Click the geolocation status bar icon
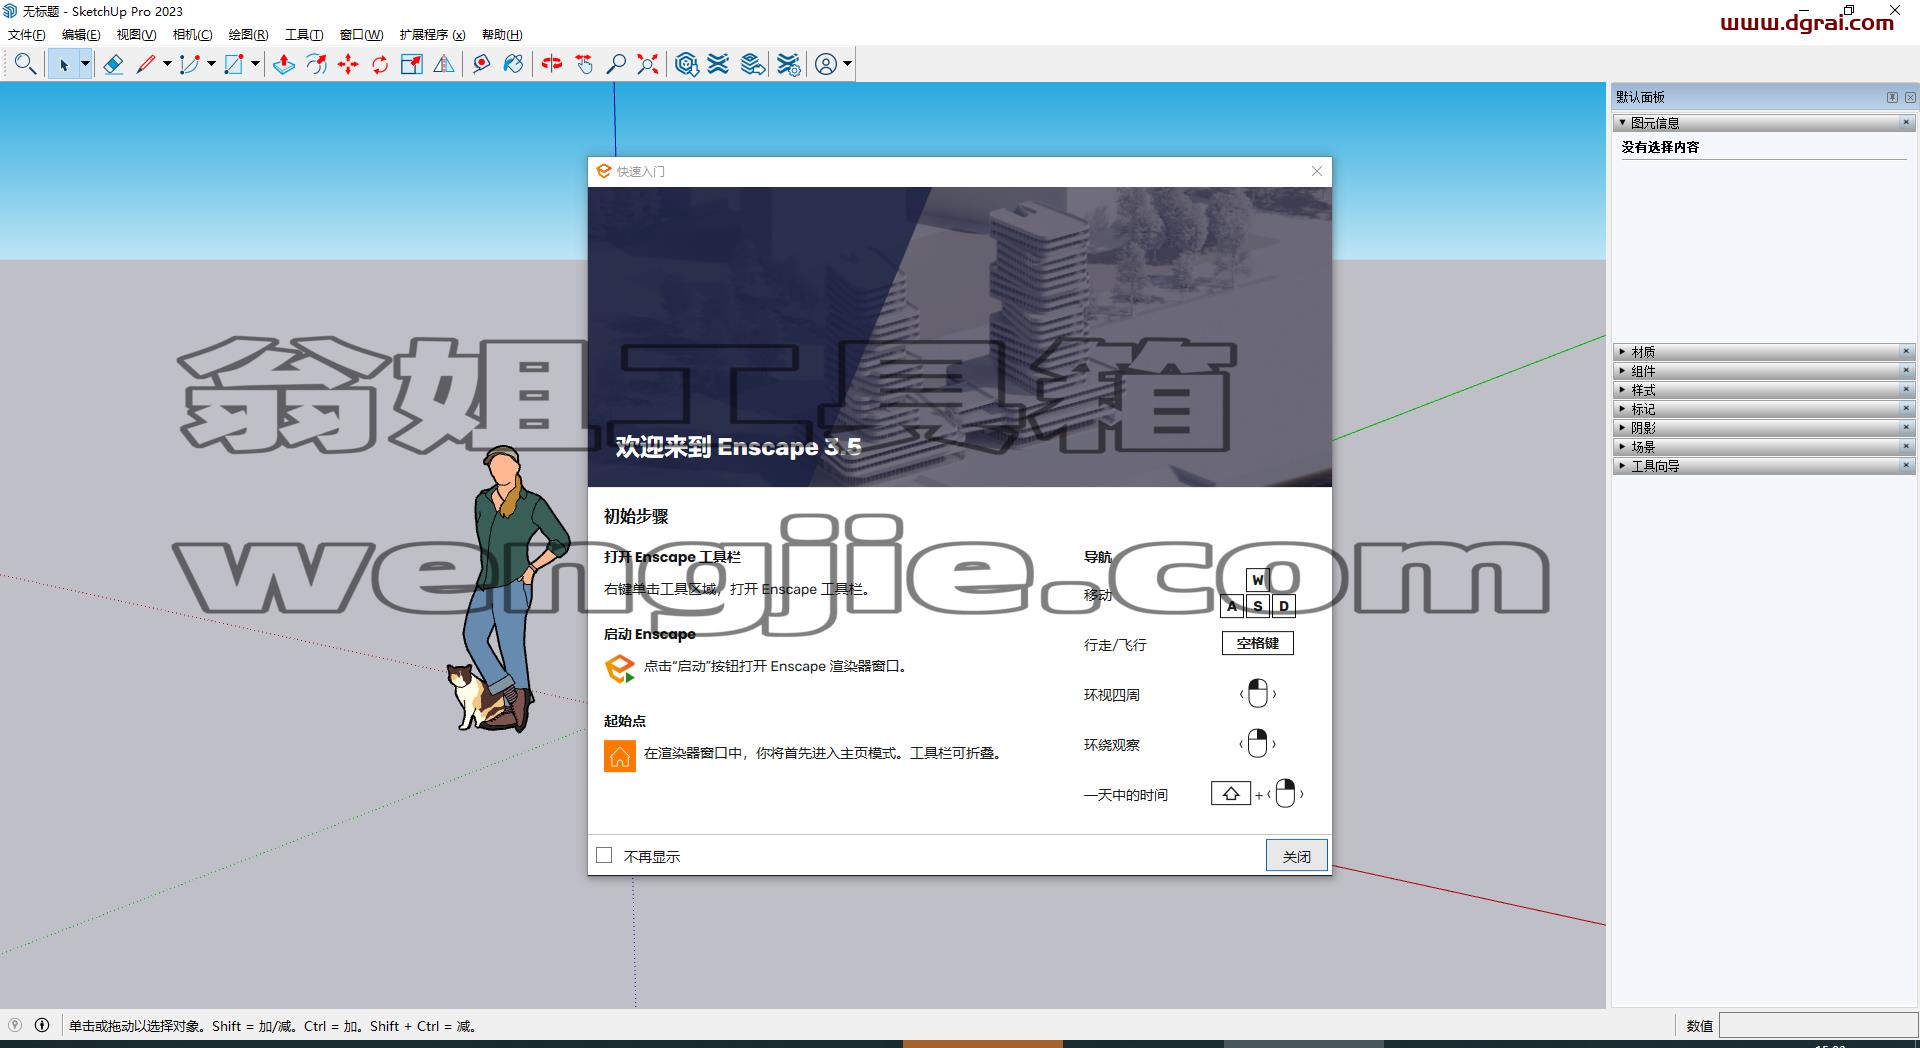 point(15,1025)
